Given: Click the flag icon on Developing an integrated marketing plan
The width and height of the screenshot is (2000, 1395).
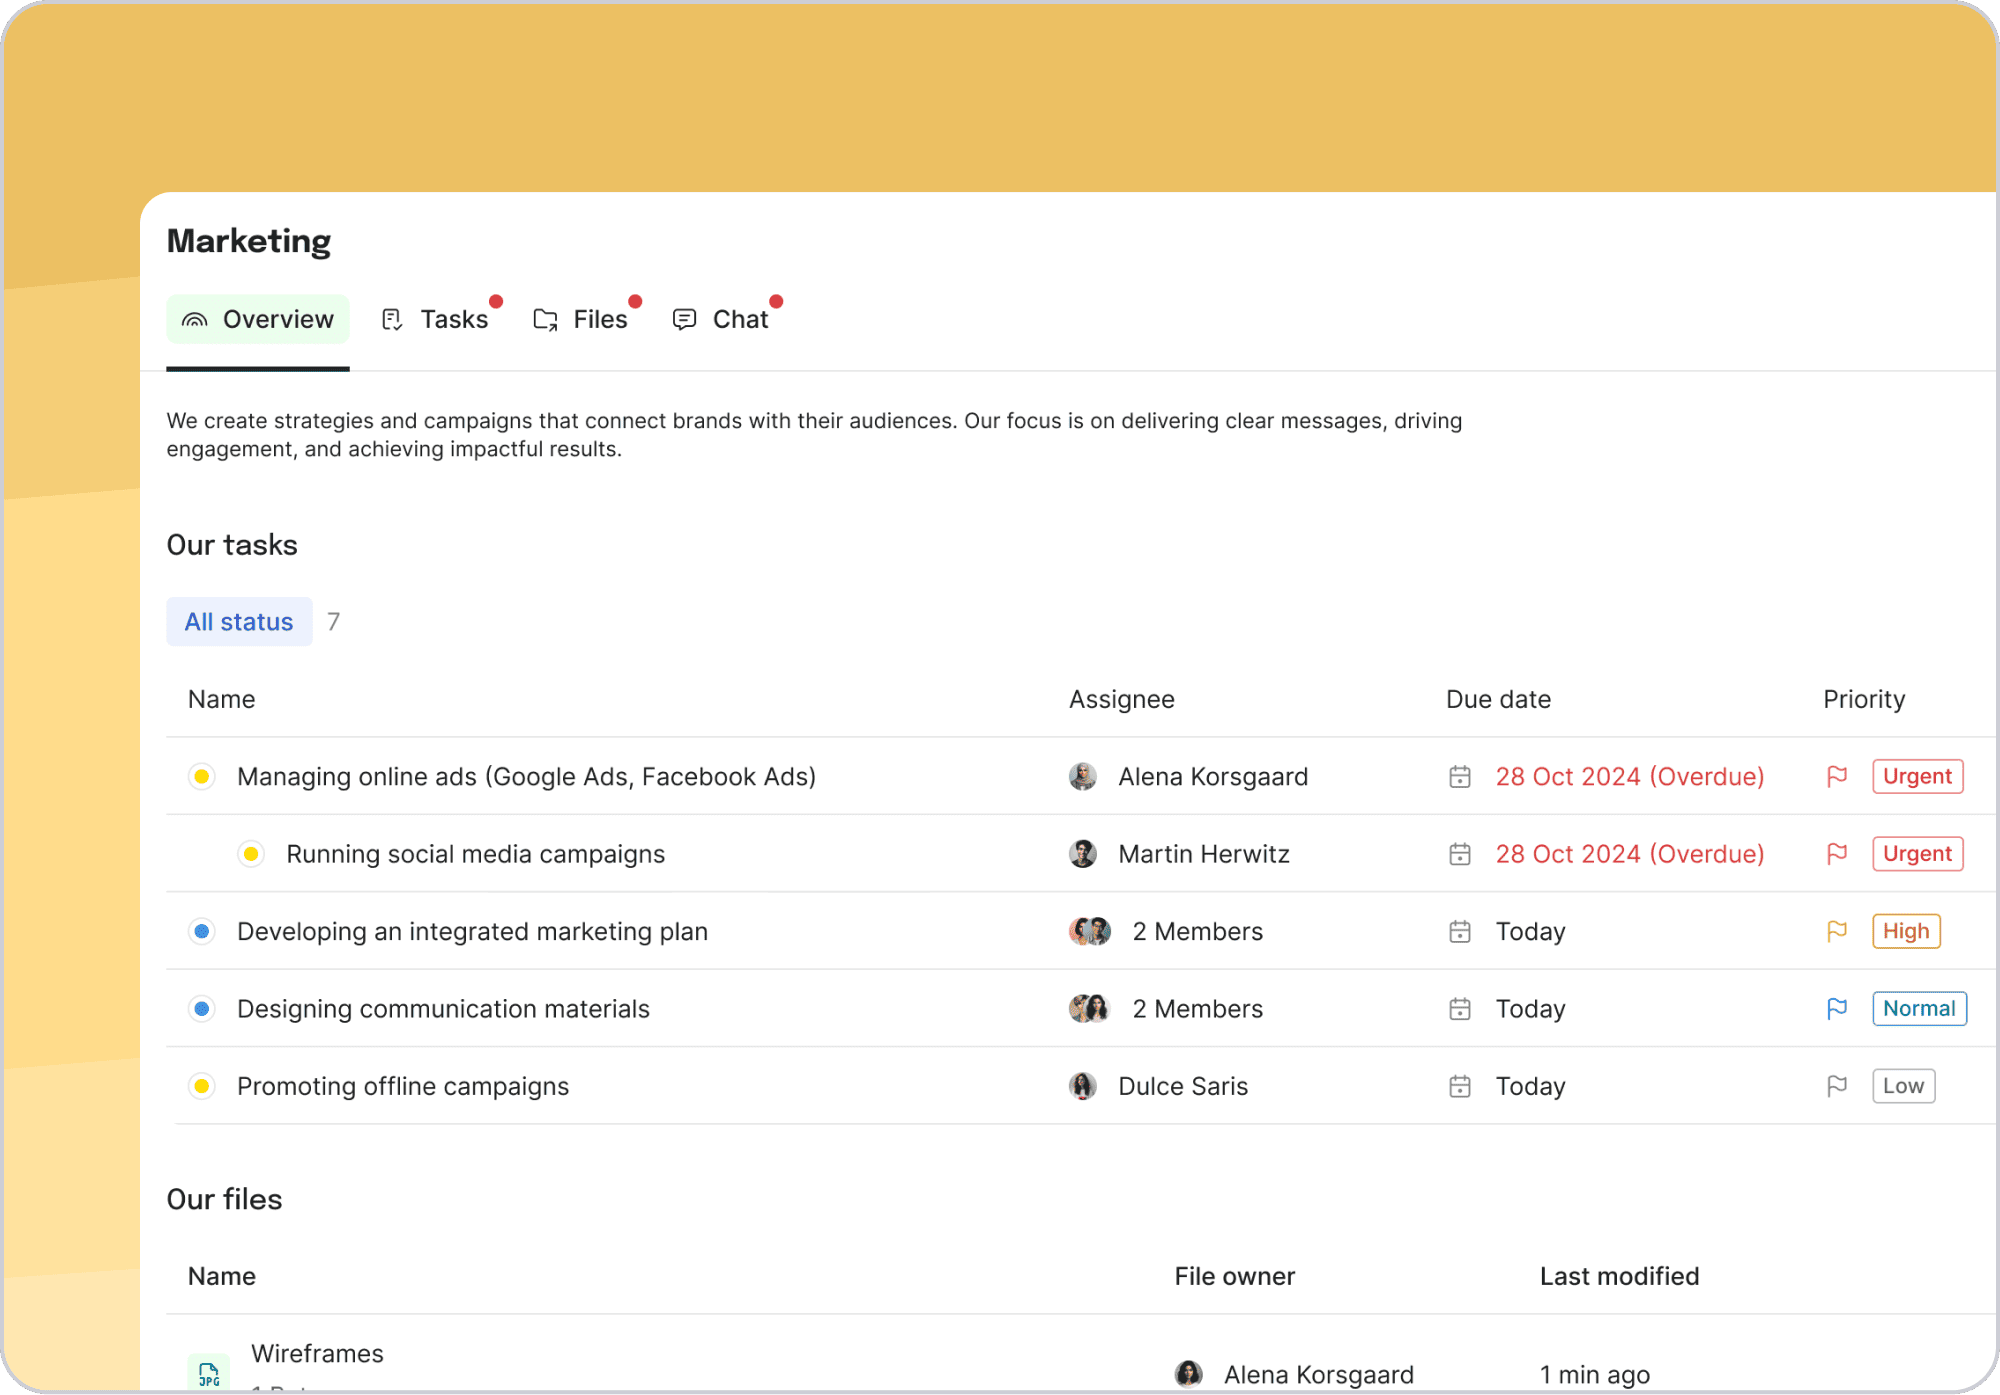Looking at the screenshot, I should (x=1837, y=931).
